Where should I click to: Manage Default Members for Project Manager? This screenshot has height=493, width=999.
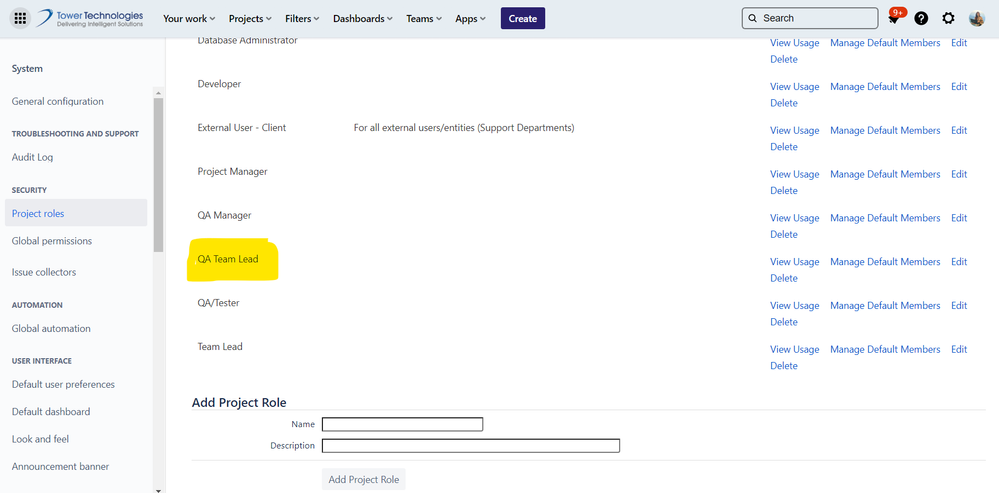pos(885,175)
